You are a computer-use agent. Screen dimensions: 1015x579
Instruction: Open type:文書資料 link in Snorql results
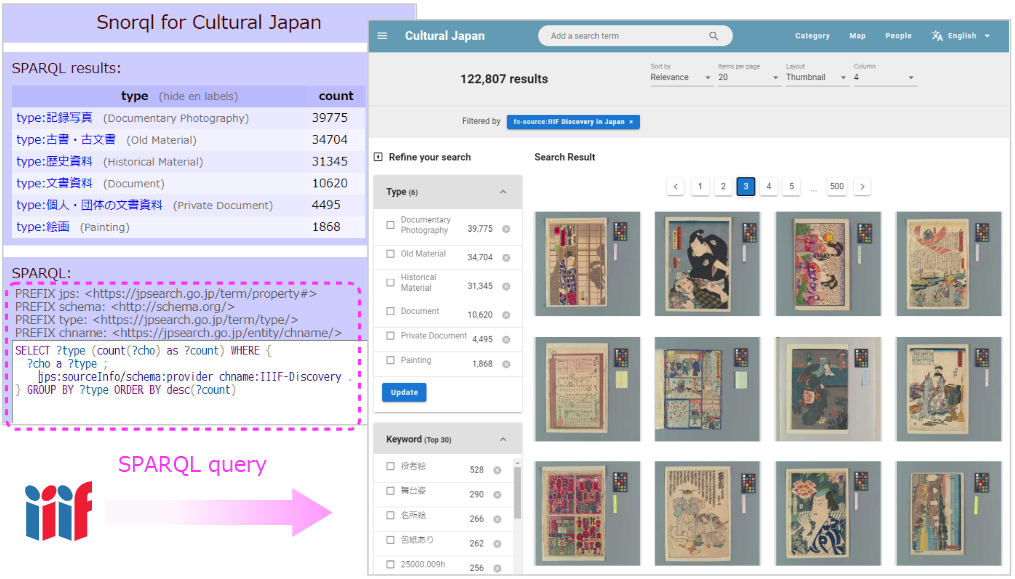click(x=54, y=183)
